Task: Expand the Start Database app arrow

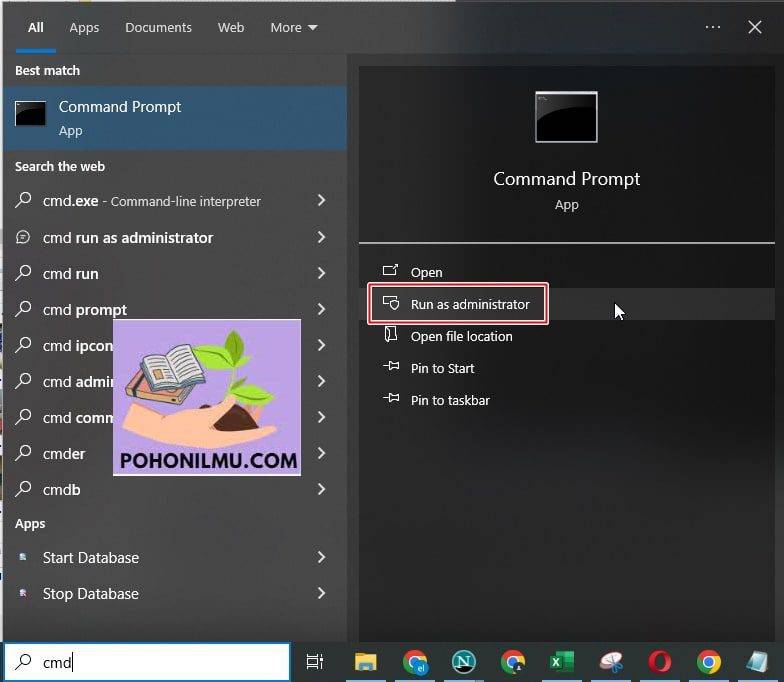Action: [x=322, y=557]
